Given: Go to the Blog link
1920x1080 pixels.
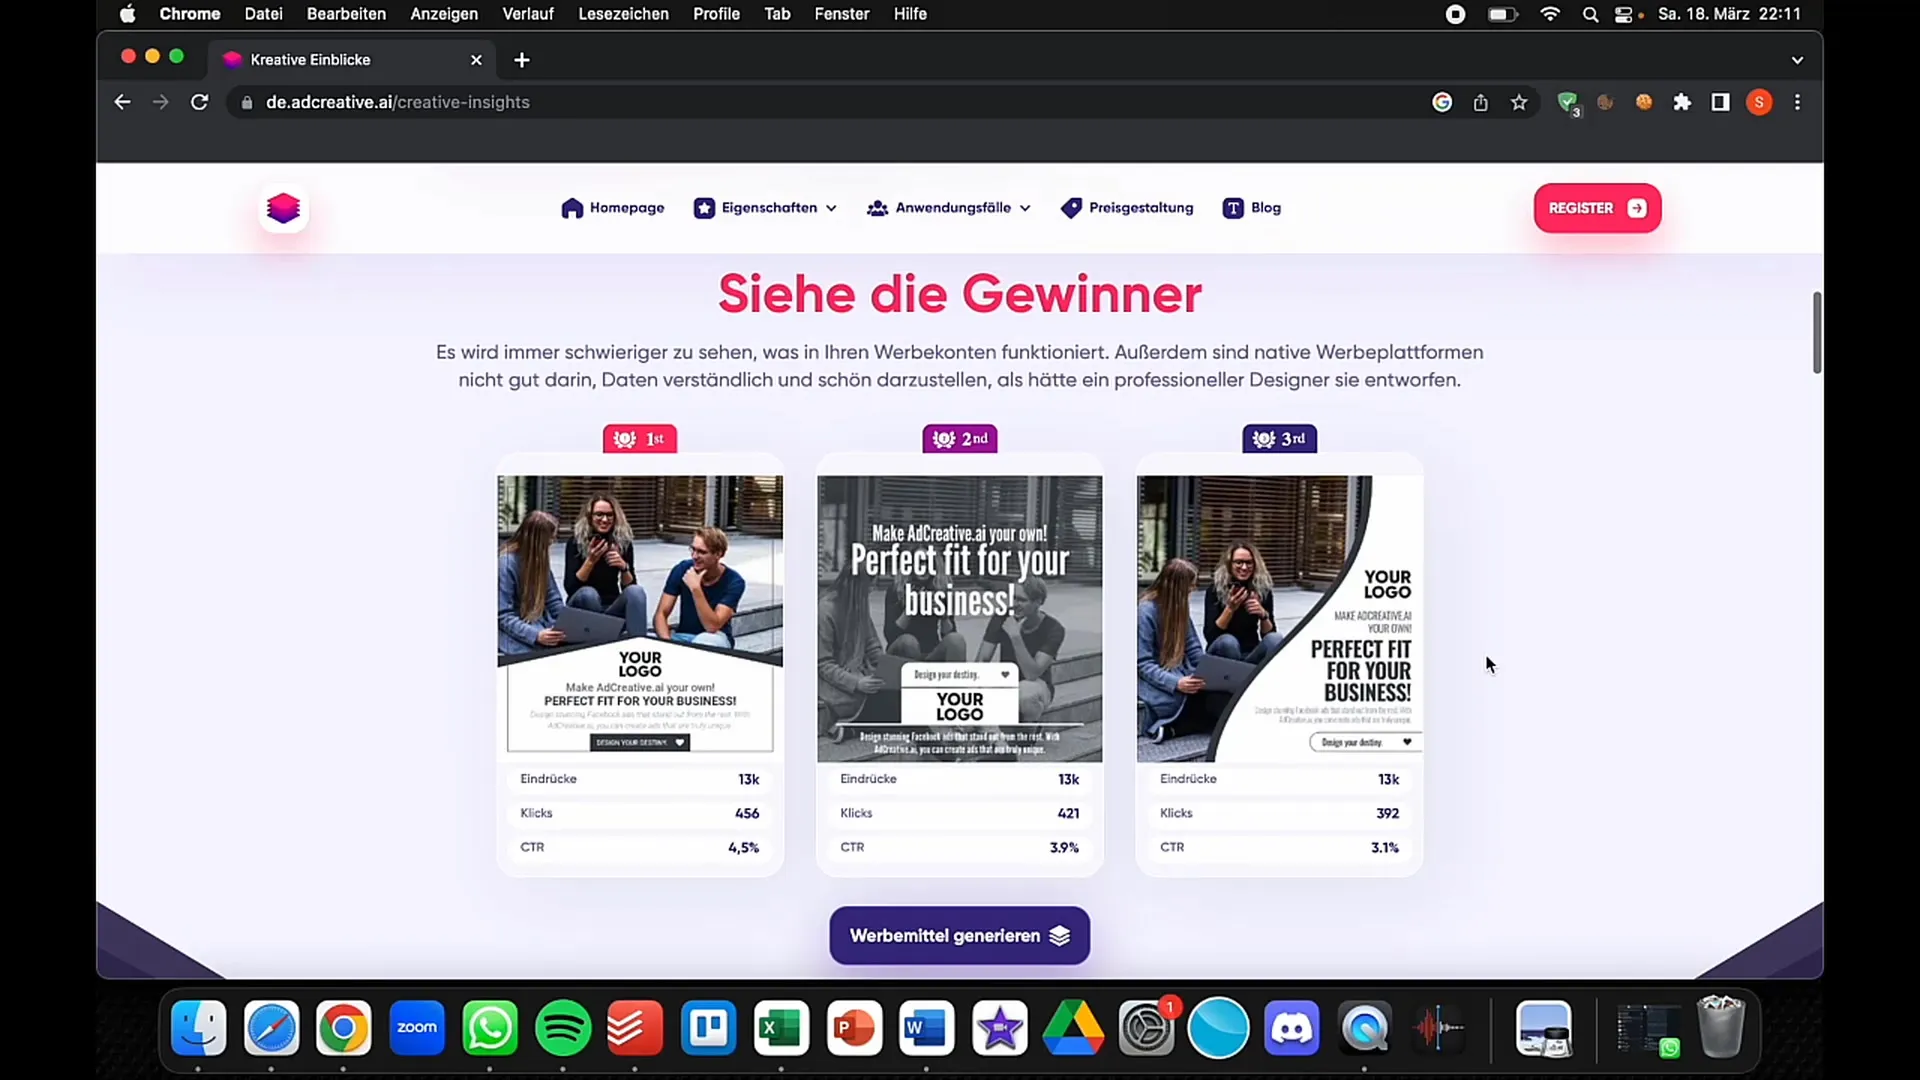Looking at the screenshot, I should tap(1252, 208).
